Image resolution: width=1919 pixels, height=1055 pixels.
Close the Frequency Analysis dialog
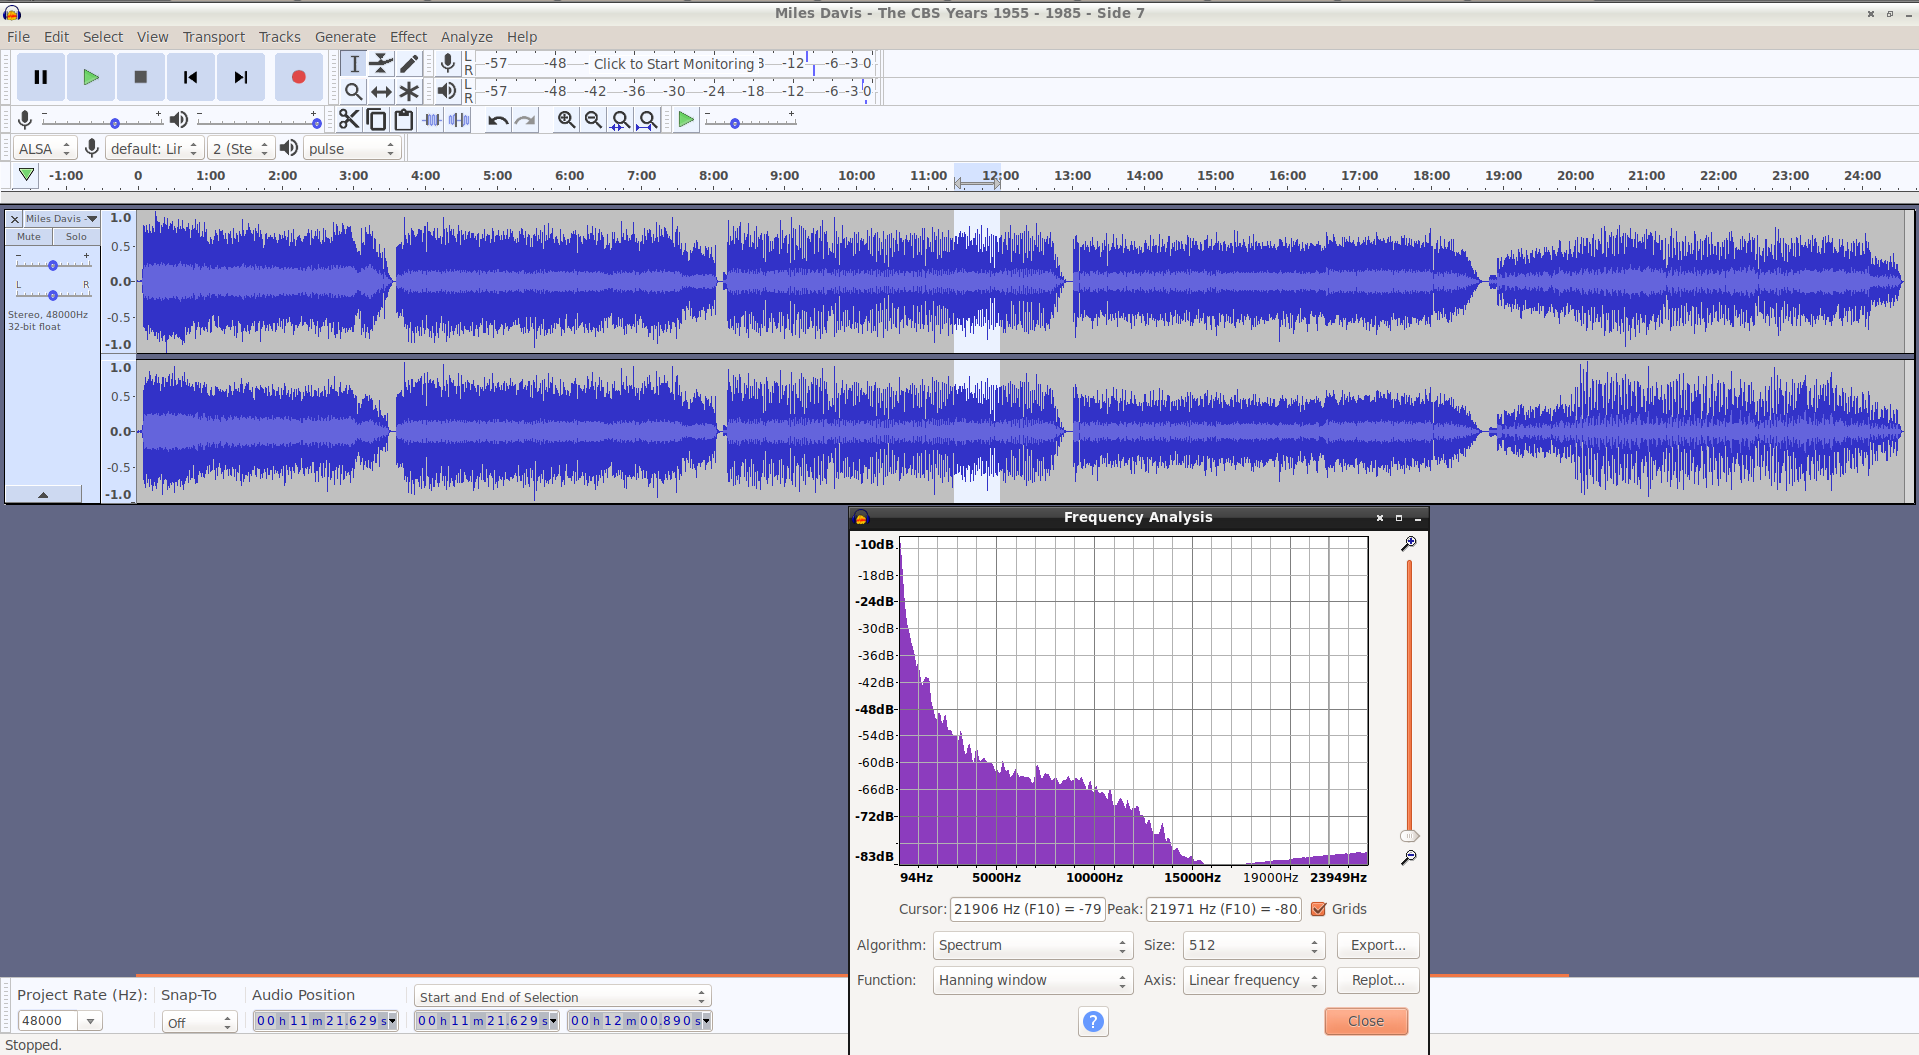(1366, 1021)
